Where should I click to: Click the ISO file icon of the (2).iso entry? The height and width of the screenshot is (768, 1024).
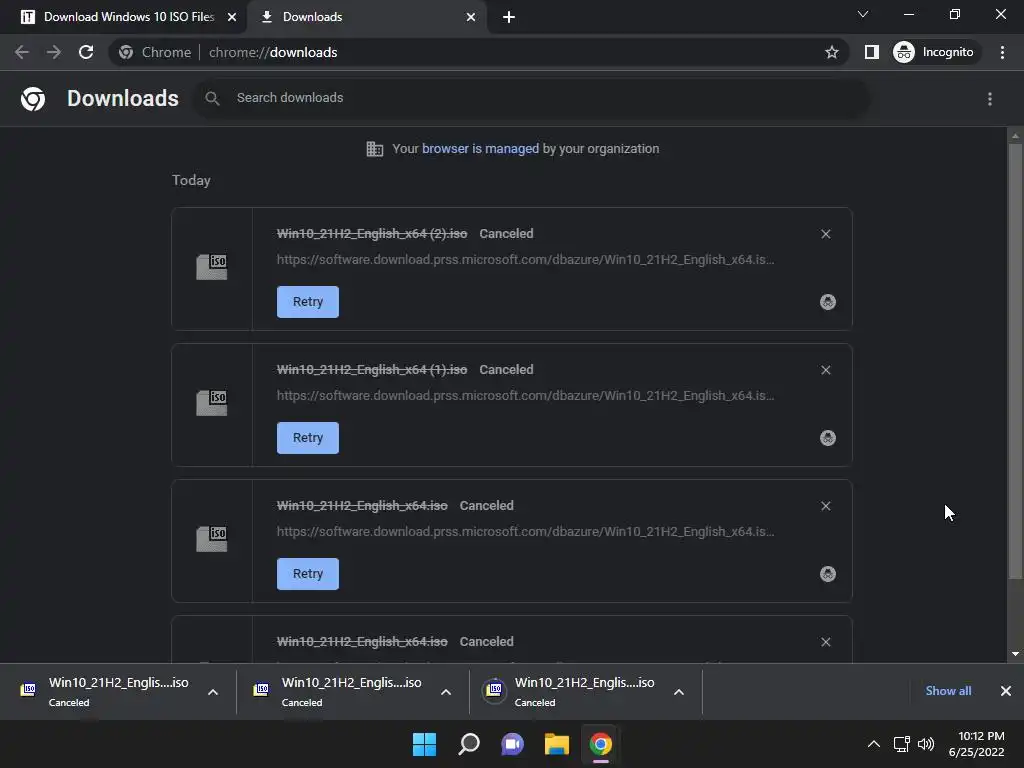click(212, 267)
